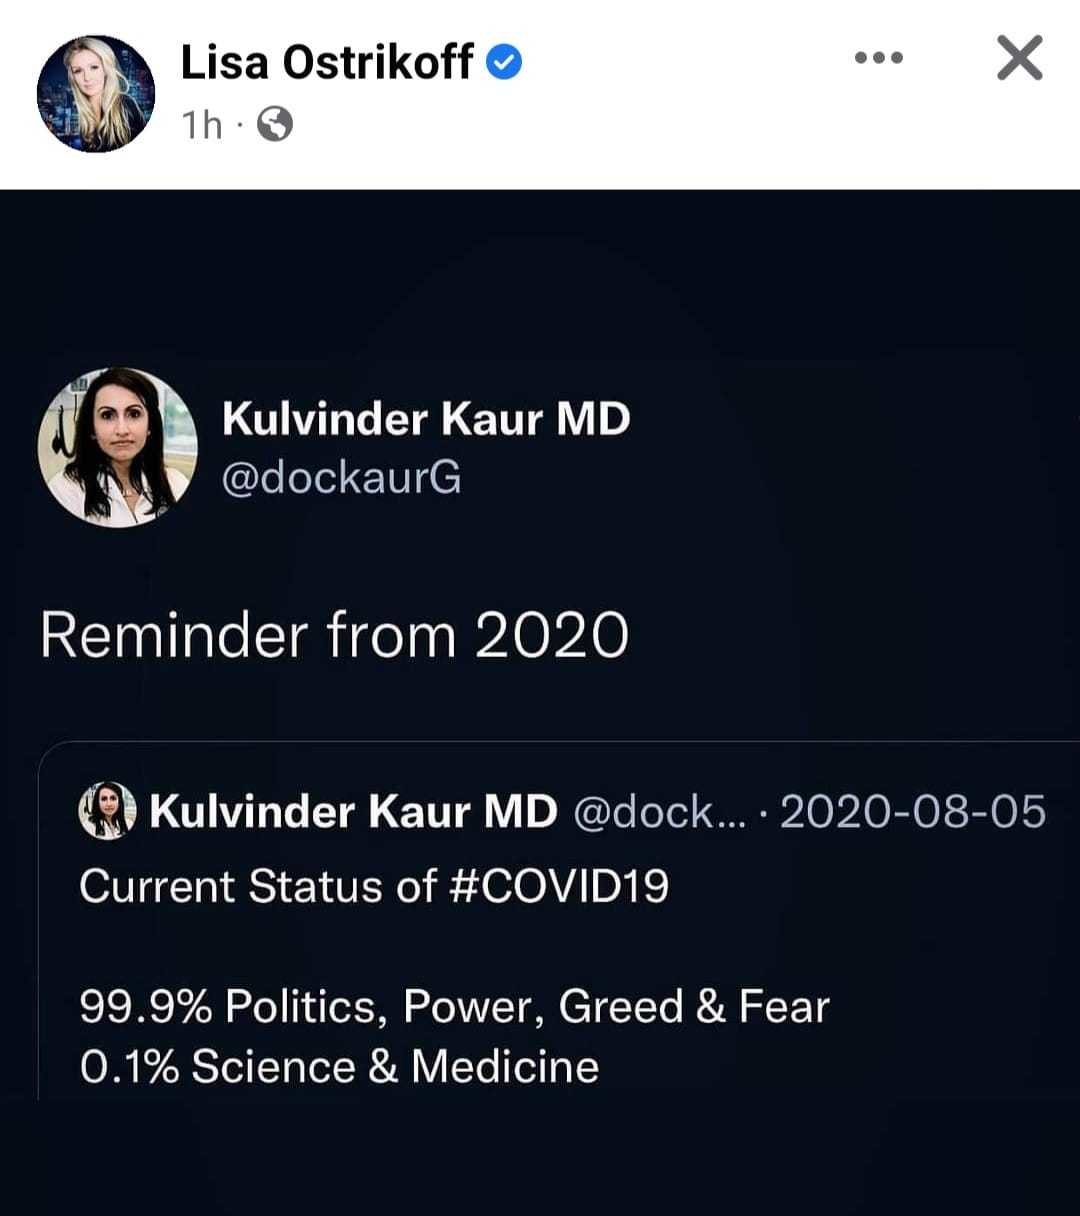Screen dimensions: 1080x1216
Task: Click the 99.9% Politics, Power, Greed line
Action: (x=454, y=1007)
